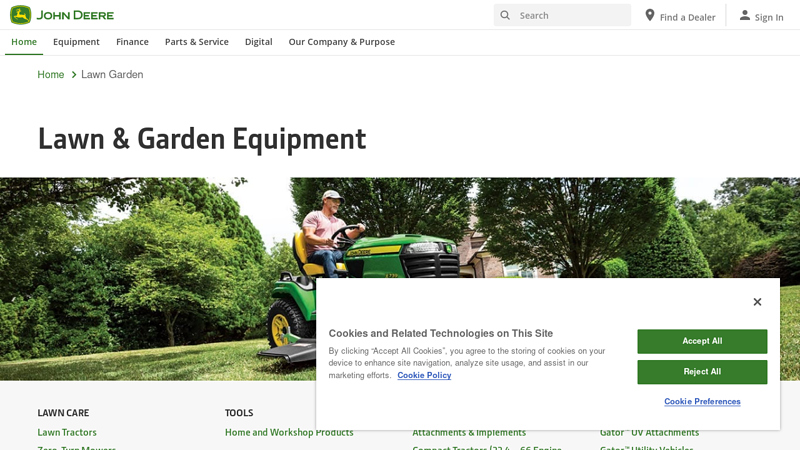Open the Cookie Policy link
The image size is (800, 450).
[424, 375]
